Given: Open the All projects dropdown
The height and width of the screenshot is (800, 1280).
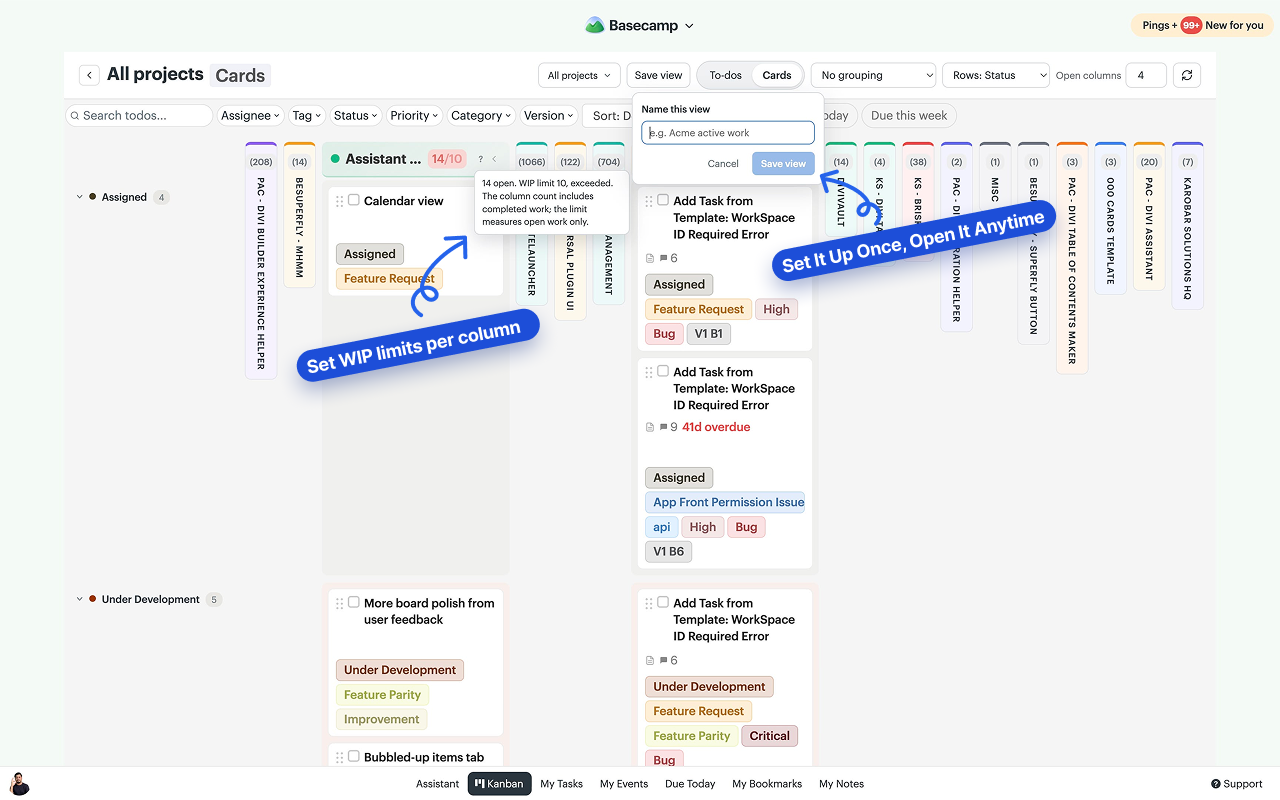Looking at the screenshot, I should click(579, 75).
